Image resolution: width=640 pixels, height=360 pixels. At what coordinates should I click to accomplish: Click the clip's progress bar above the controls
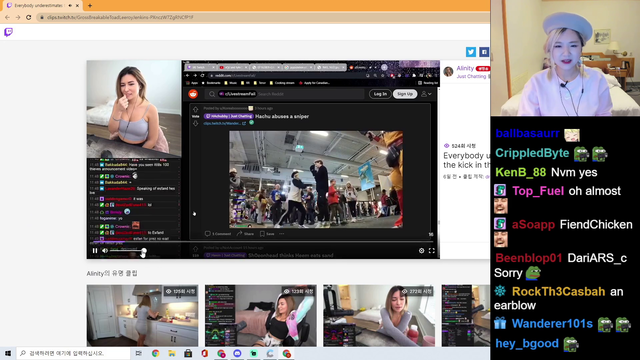point(263,242)
